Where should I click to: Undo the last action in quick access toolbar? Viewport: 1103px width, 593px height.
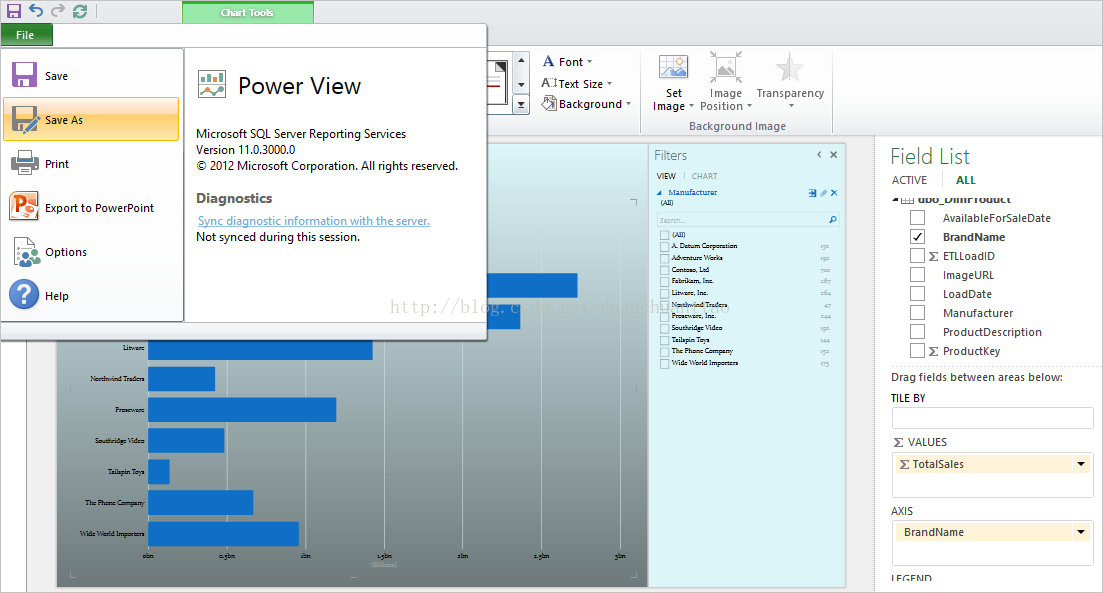tap(36, 11)
